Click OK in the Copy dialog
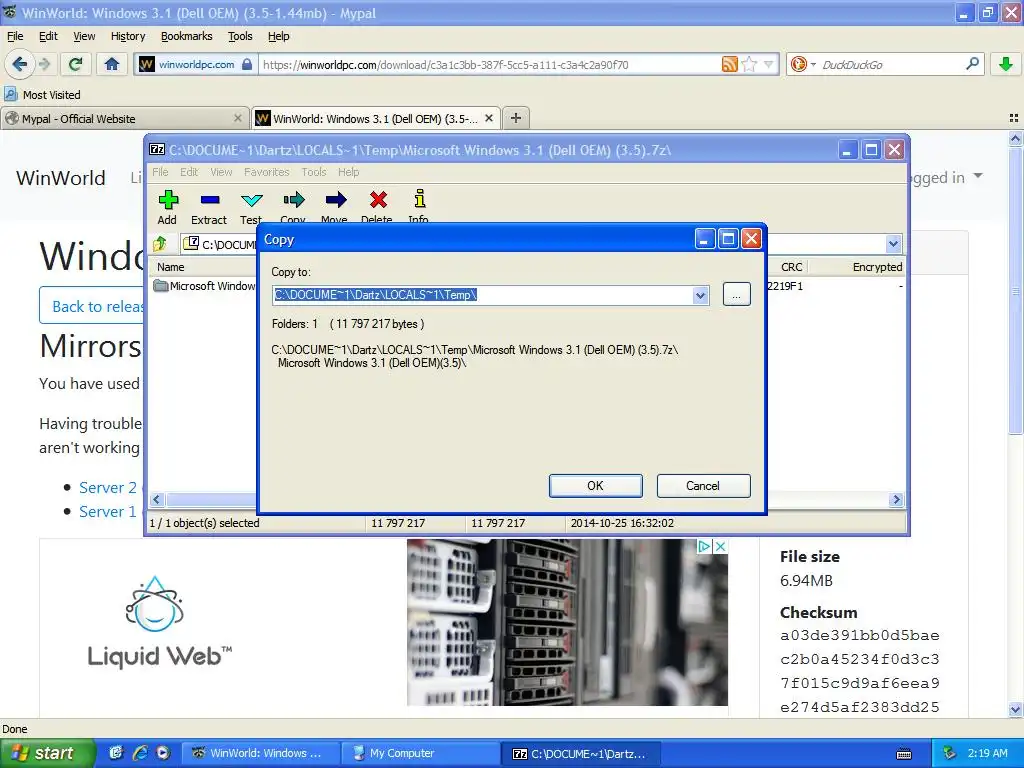 point(596,486)
